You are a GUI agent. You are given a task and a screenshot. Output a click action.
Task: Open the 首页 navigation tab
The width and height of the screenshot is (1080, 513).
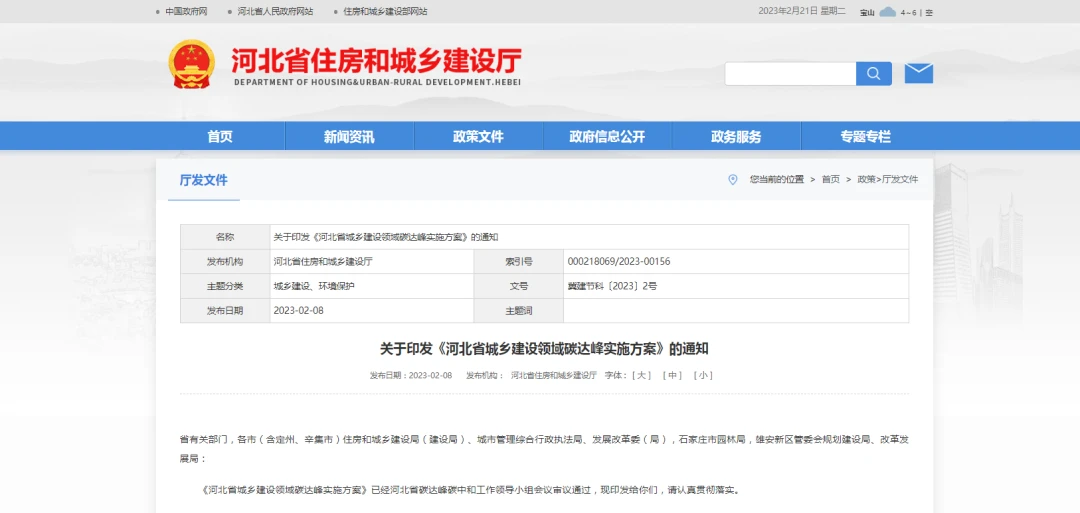(220, 137)
